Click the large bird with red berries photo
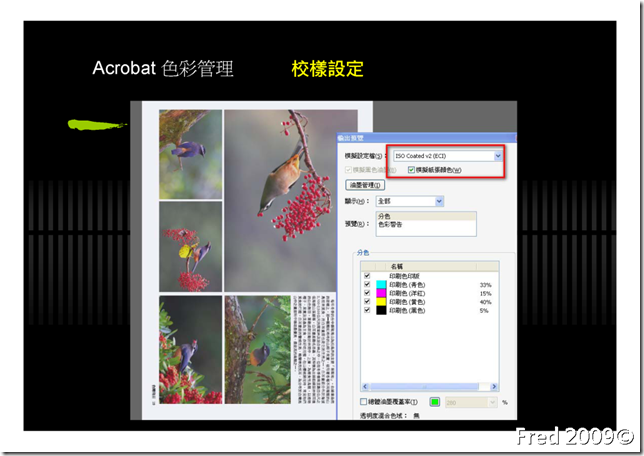644x456 pixels. [x=280, y=200]
